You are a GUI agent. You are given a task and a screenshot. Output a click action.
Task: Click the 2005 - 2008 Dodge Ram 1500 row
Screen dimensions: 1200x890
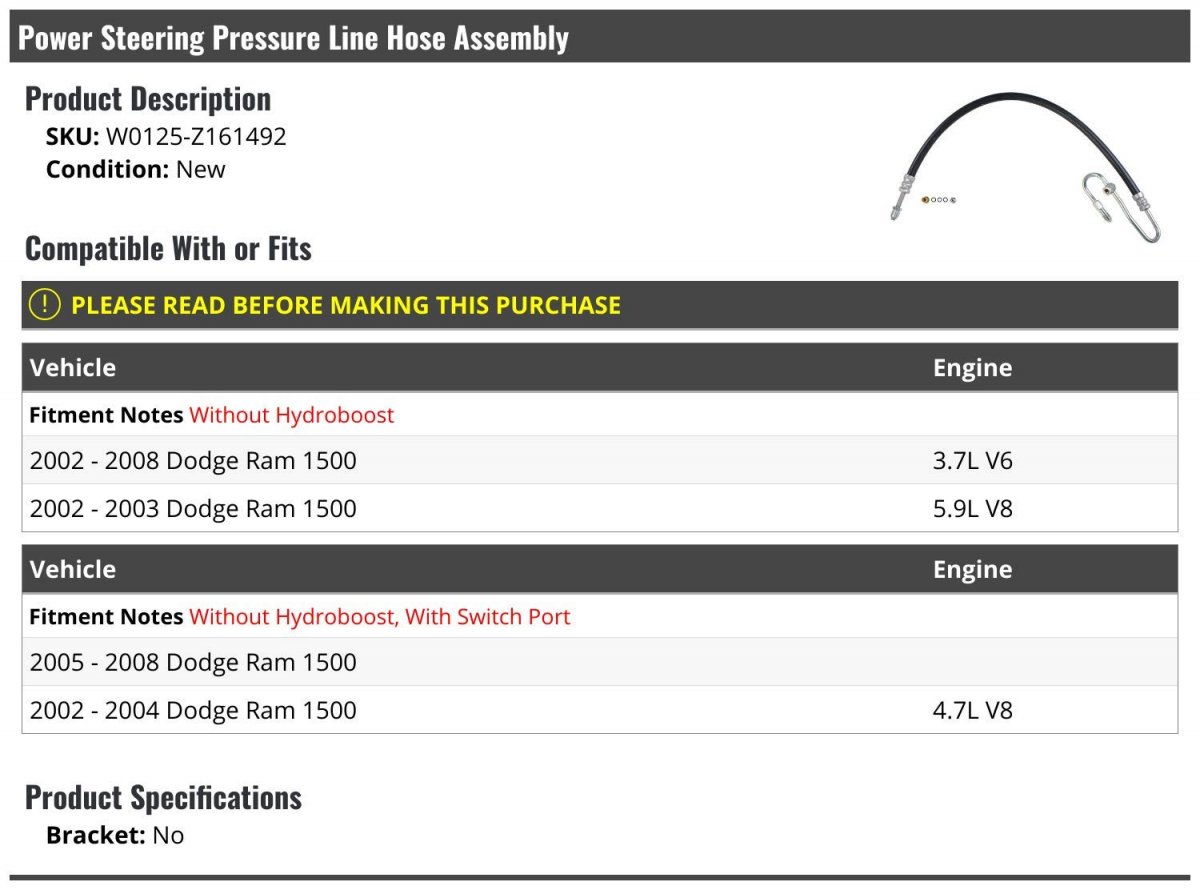point(600,663)
